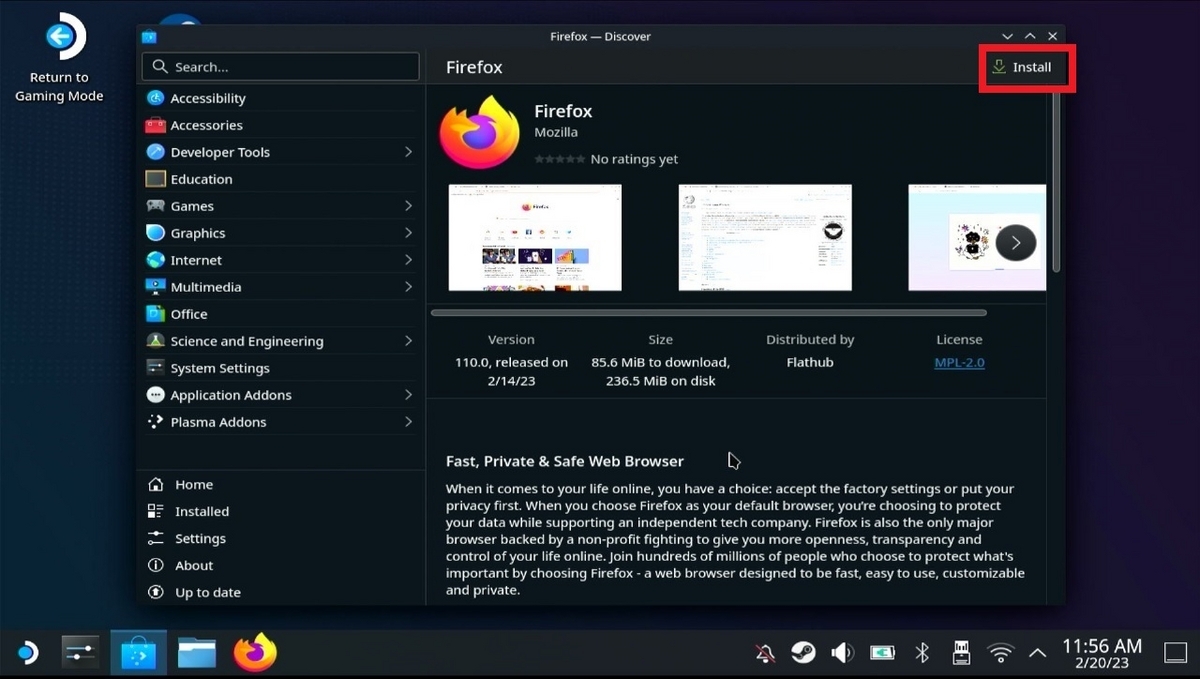The image size is (1200, 679).
Task: Go to the Home page
Action: tap(281, 484)
